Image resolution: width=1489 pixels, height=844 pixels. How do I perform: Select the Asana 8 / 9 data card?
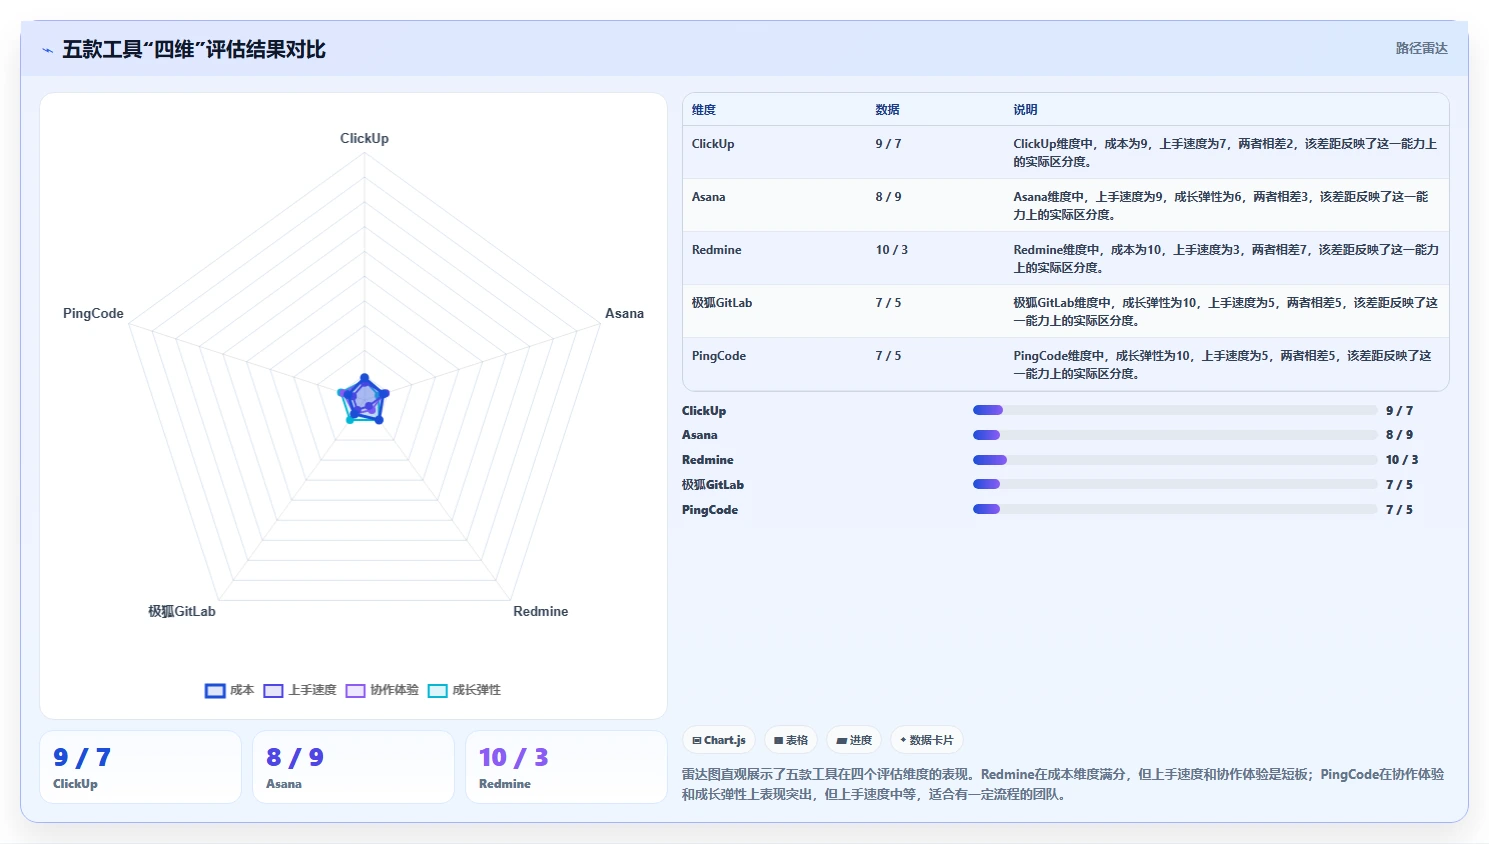click(x=353, y=767)
